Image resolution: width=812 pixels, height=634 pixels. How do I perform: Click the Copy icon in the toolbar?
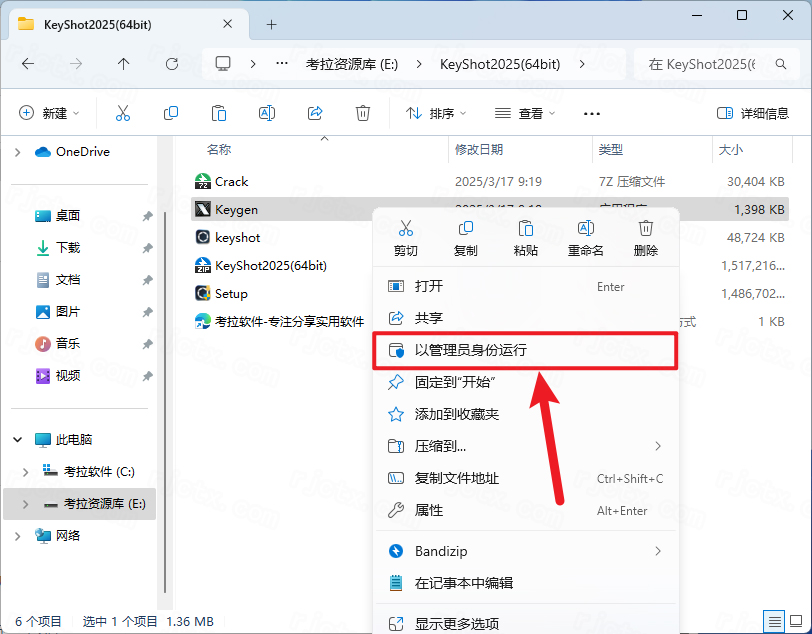pyautogui.click(x=171, y=112)
